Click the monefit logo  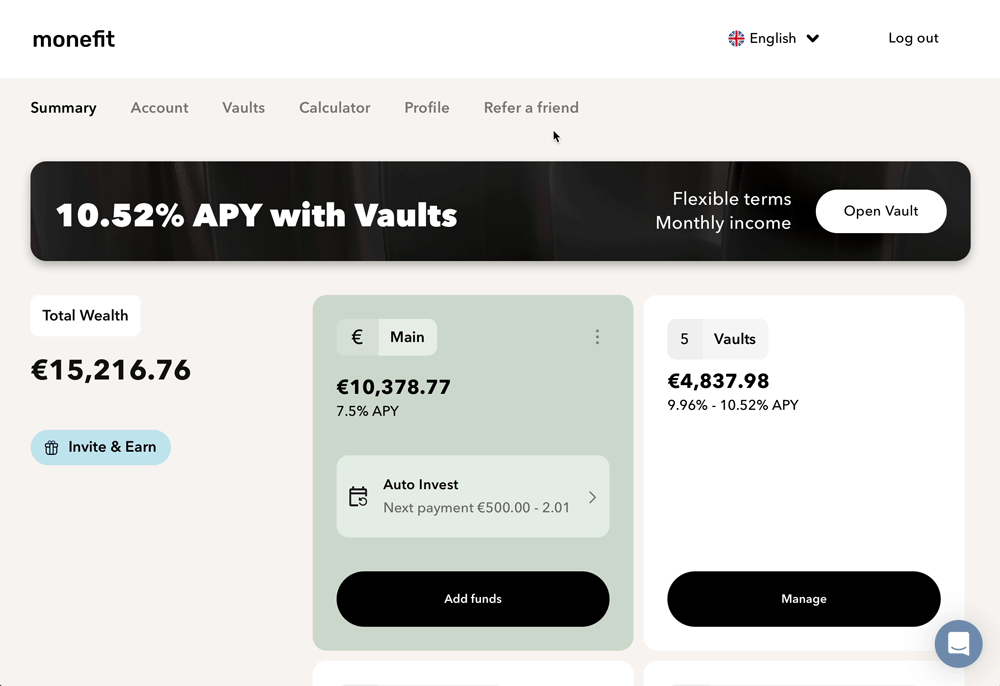(x=74, y=39)
